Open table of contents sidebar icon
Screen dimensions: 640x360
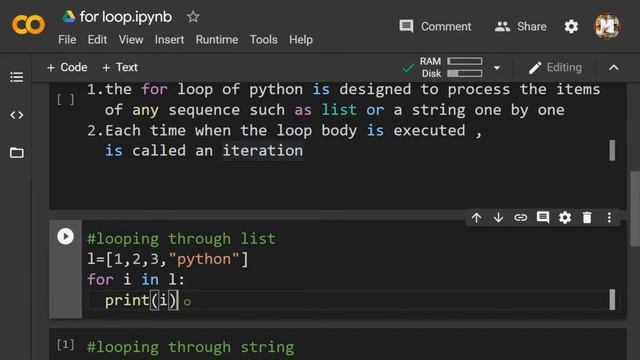click(x=16, y=77)
